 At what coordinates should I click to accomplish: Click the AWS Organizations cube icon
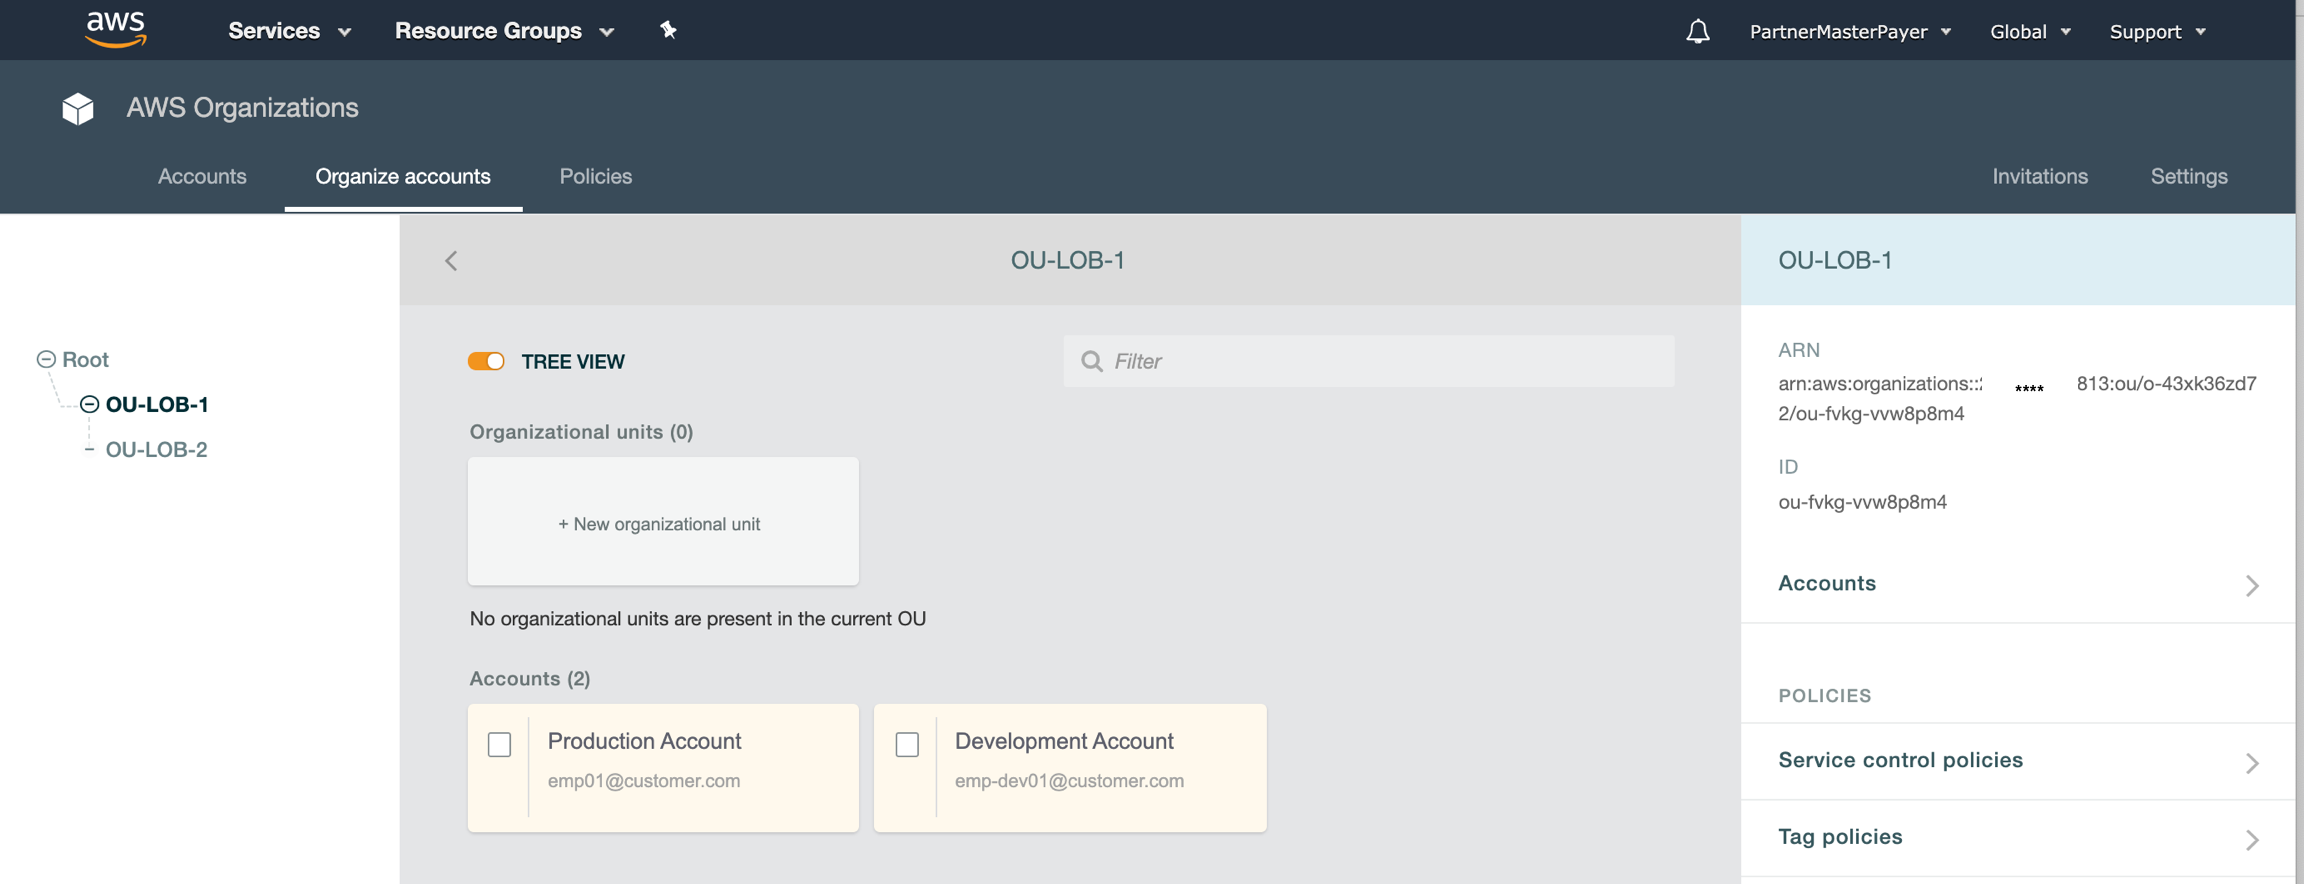point(78,108)
